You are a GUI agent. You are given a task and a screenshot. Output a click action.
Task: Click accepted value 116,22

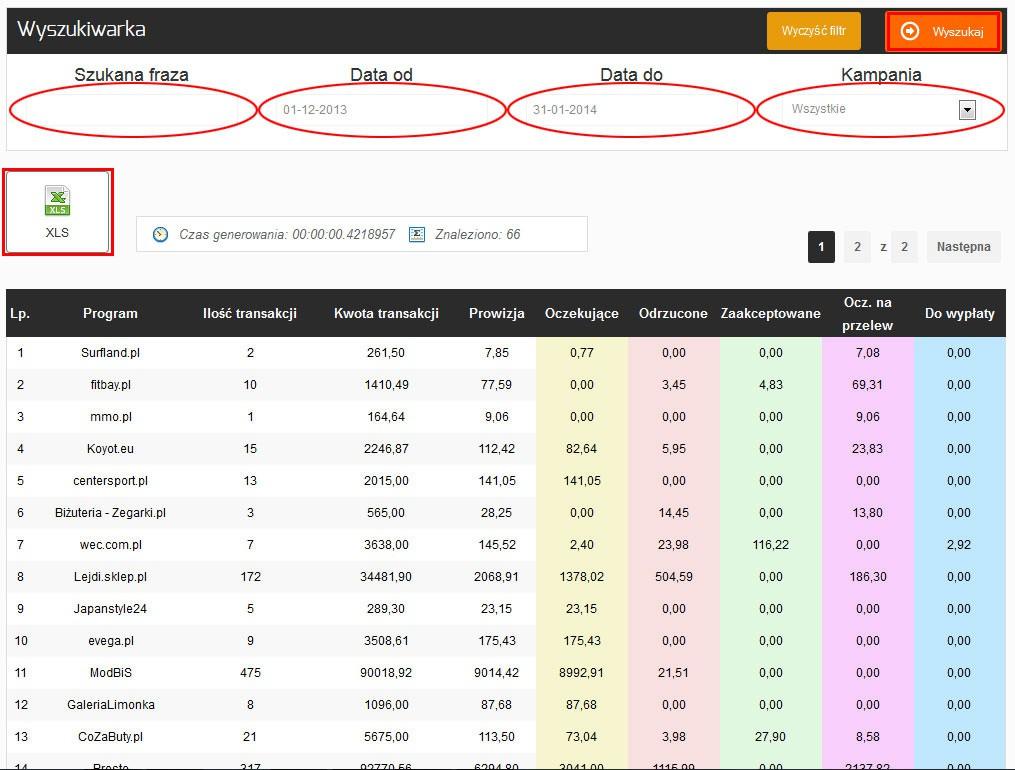(770, 545)
